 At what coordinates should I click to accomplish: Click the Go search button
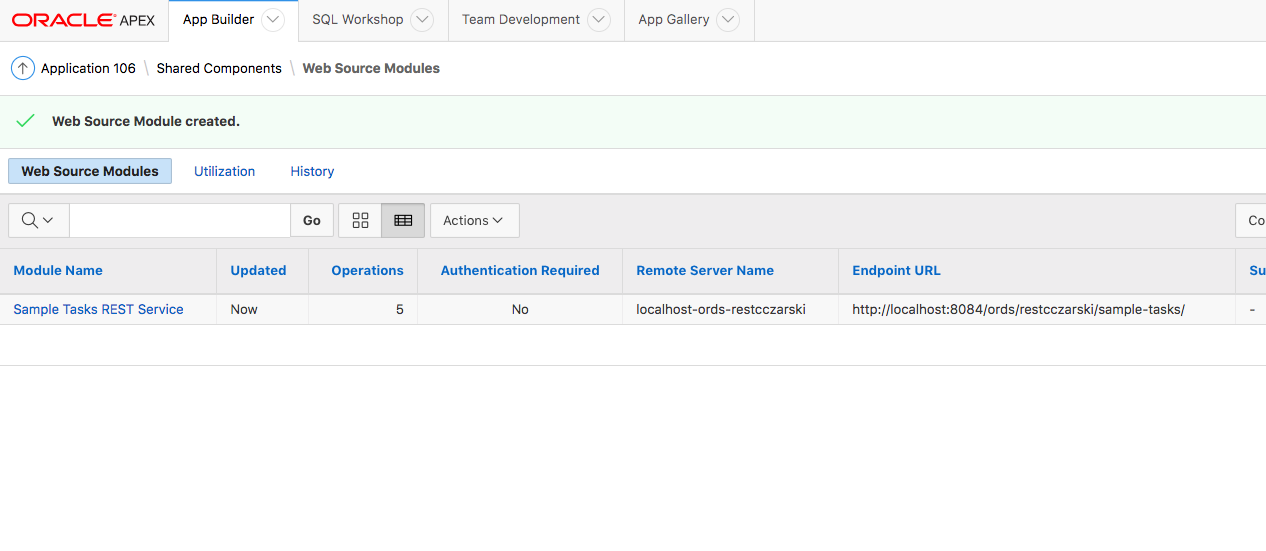pyautogui.click(x=312, y=220)
